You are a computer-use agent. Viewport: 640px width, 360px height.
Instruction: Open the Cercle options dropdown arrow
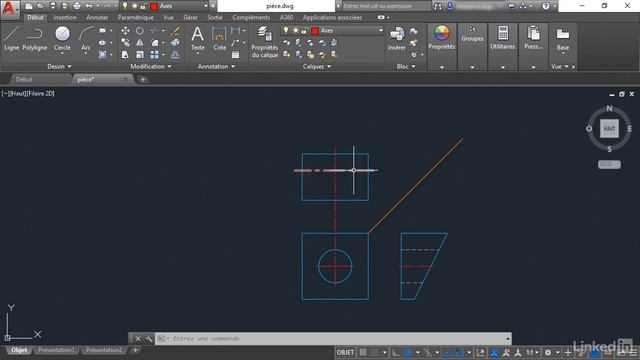tap(62, 54)
